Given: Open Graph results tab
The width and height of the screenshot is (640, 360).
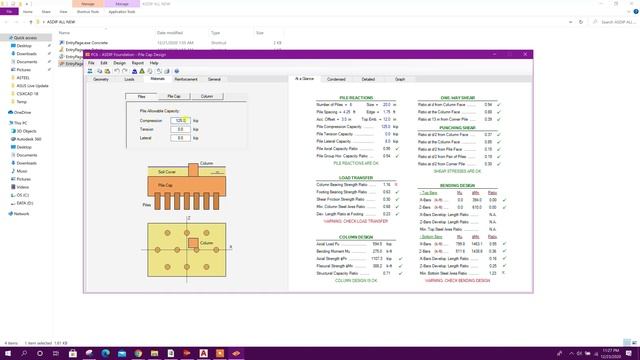Looking at the screenshot, I should coord(400,79).
